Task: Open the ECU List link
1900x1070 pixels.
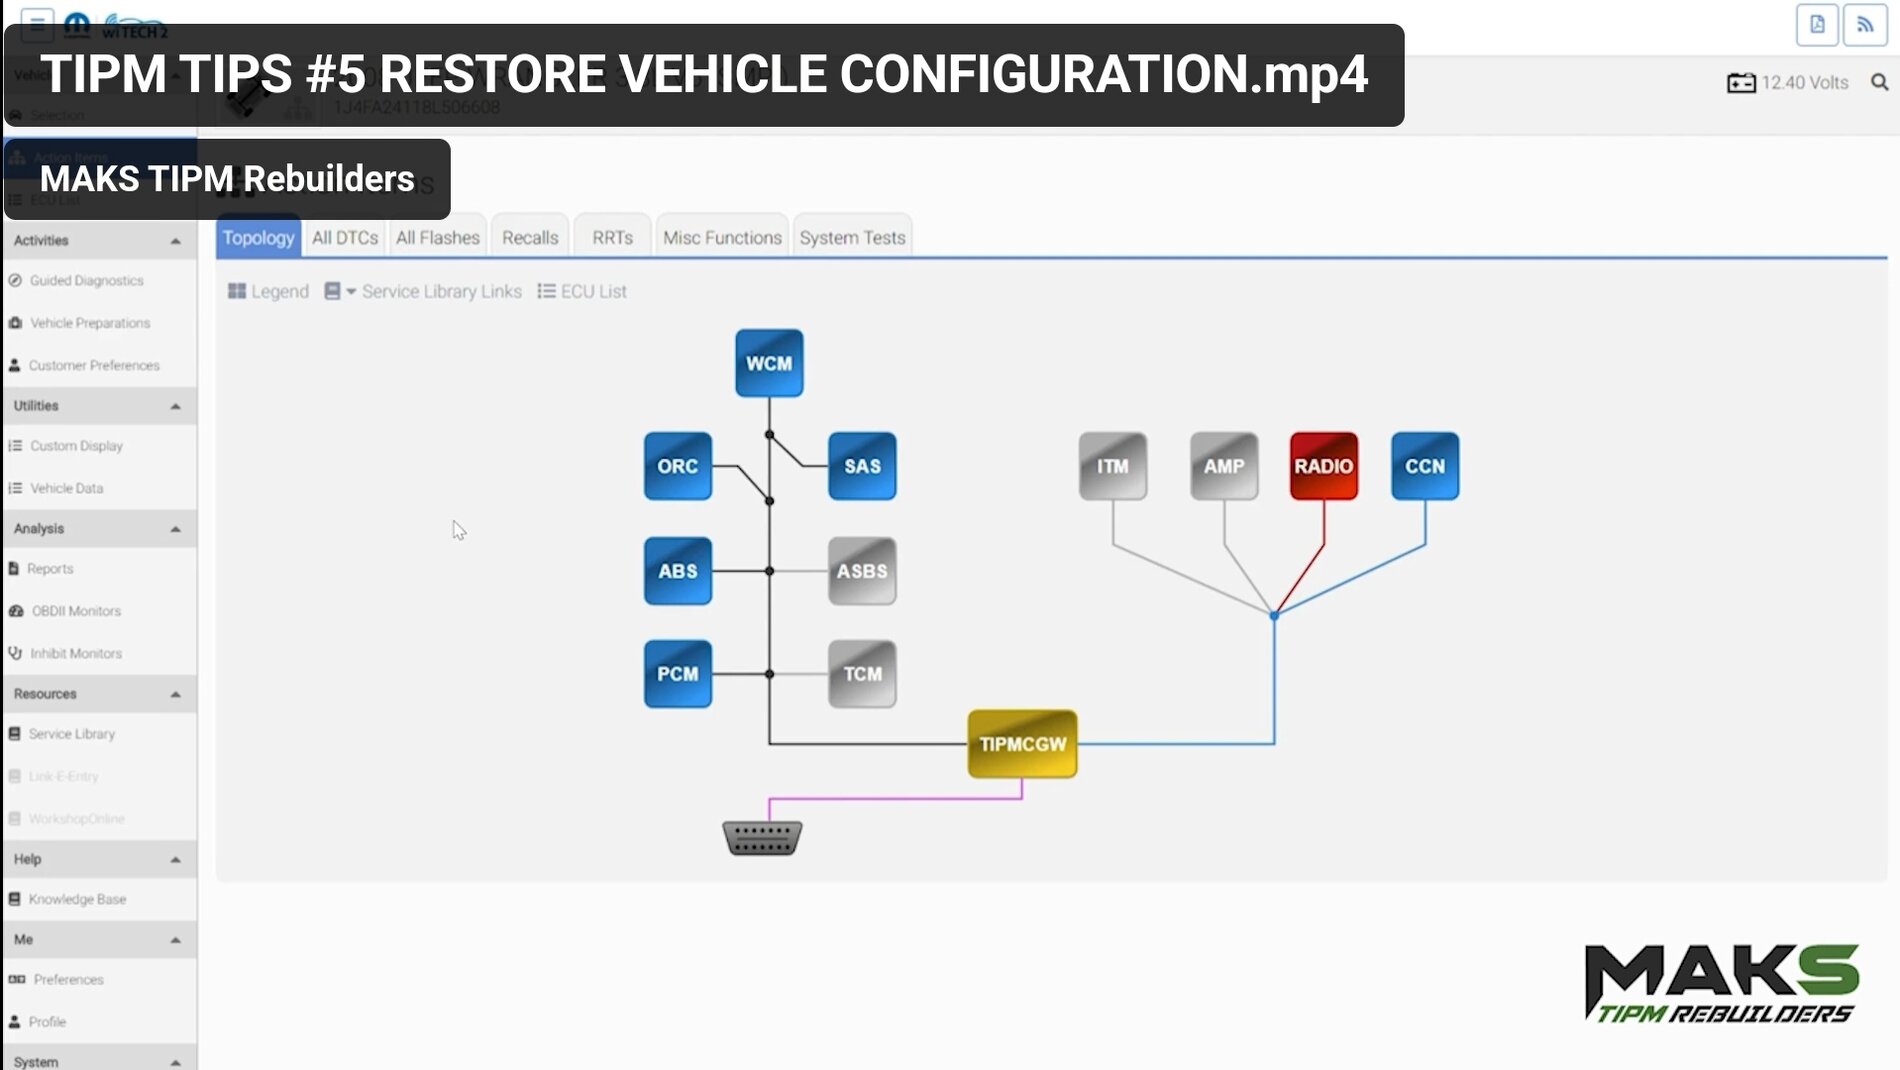Action: 582,291
